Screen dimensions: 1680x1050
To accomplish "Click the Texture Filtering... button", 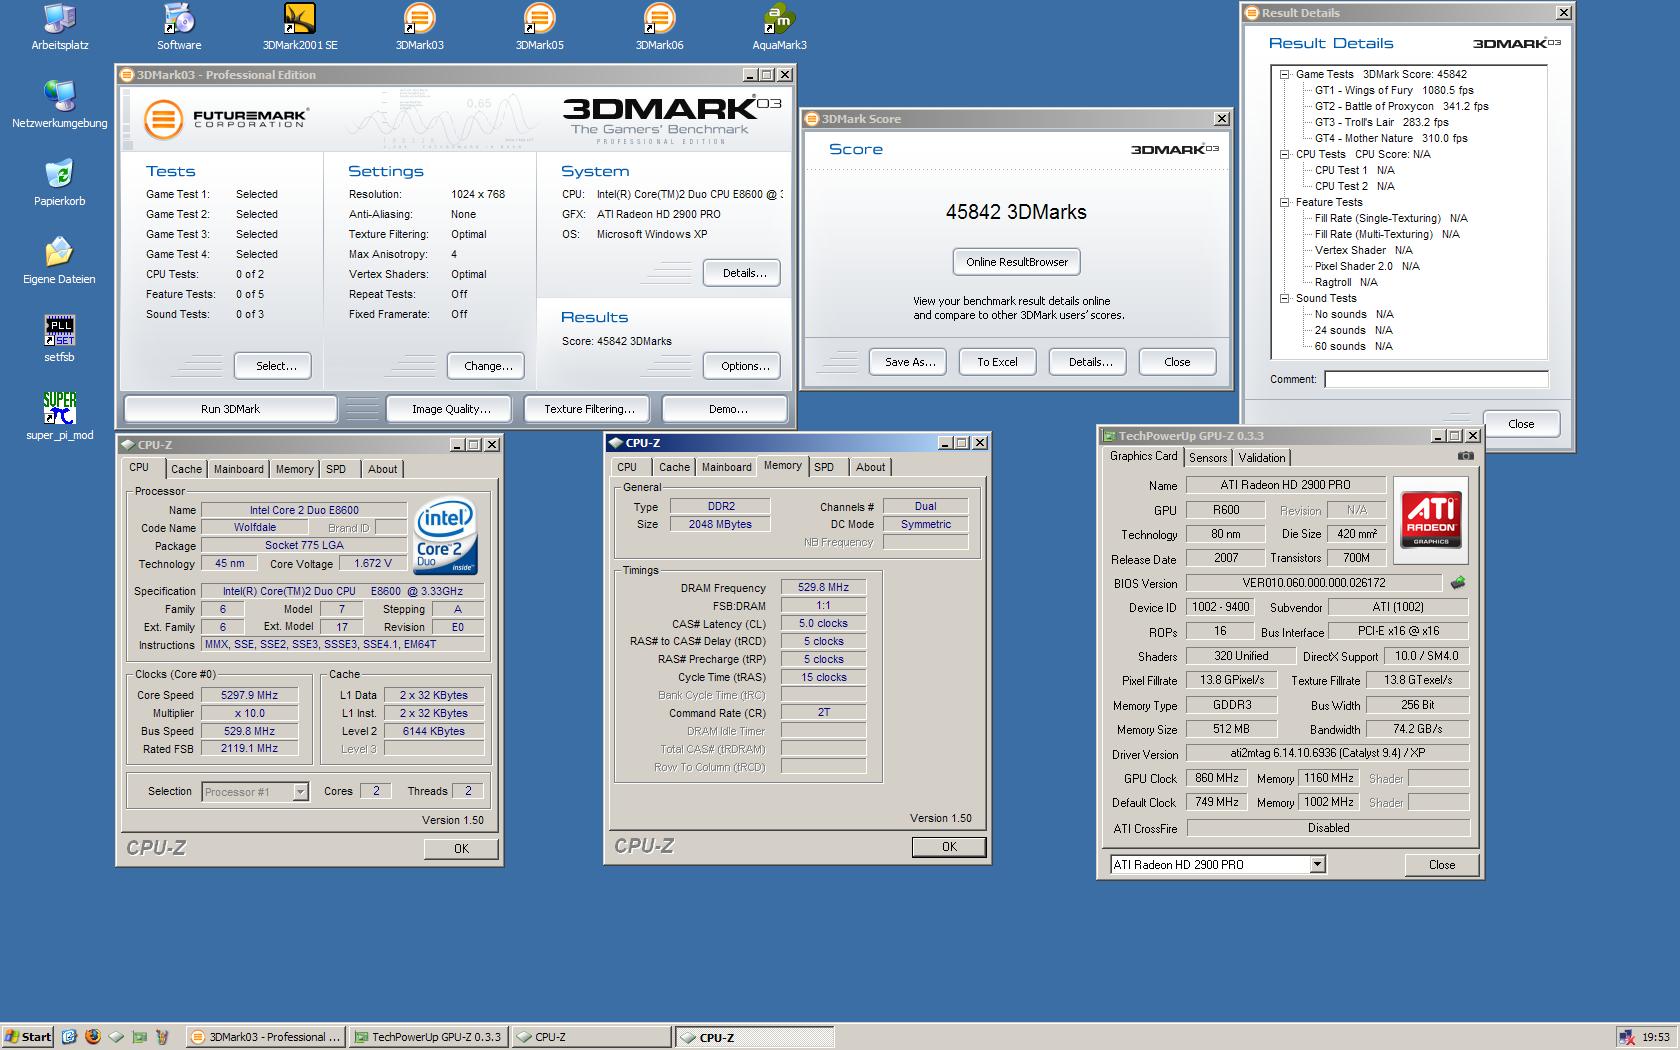I will pos(589,409).
